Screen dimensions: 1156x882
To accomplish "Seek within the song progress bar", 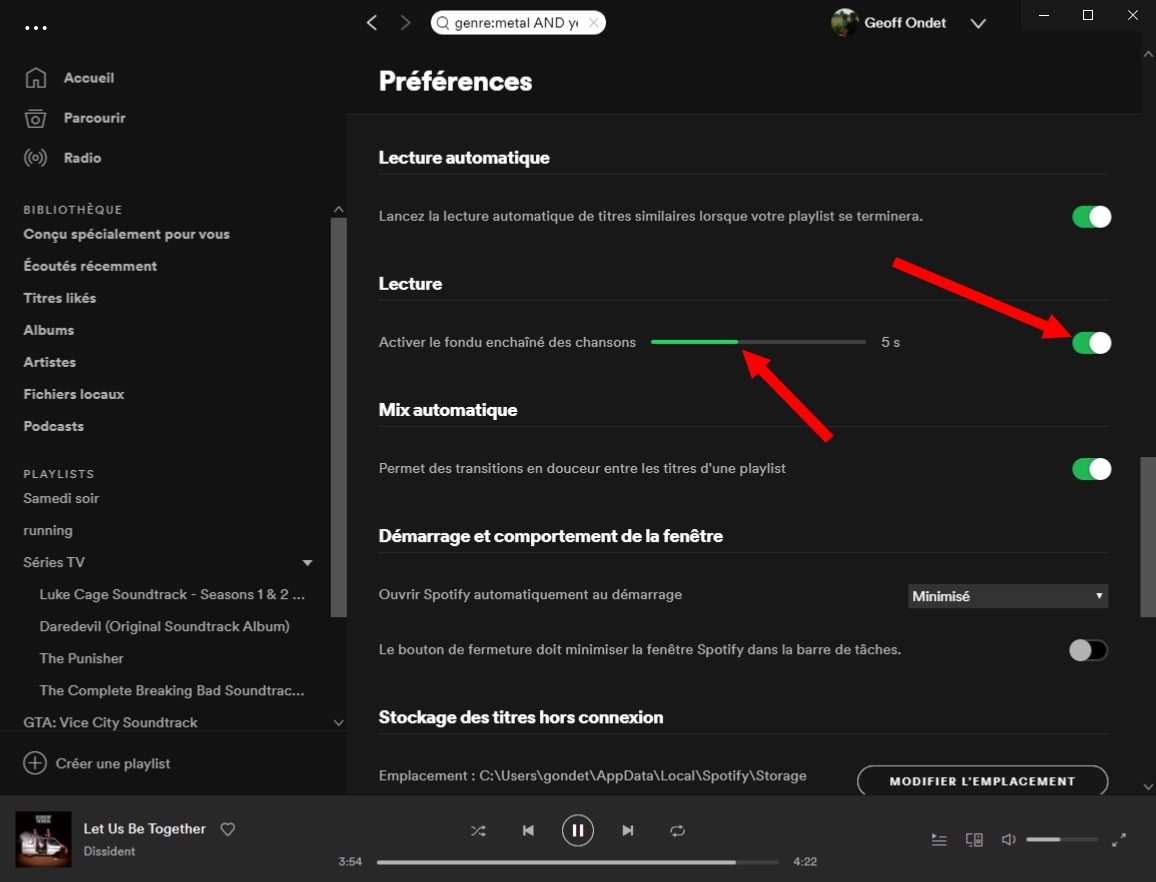I will pos(577,862).
